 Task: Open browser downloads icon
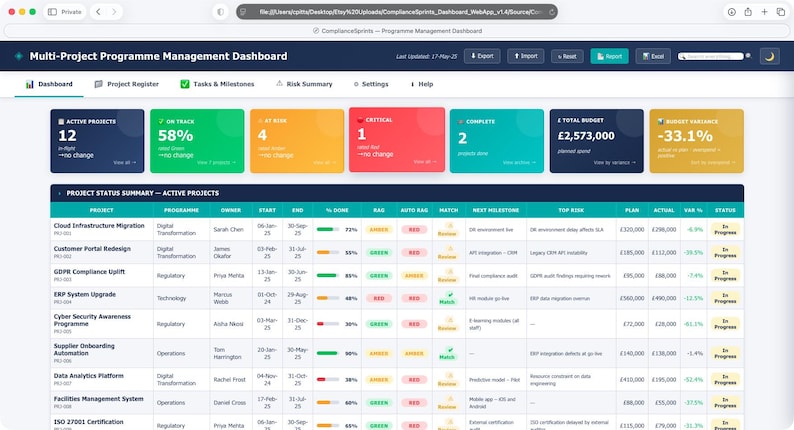click(x=732, y=12)
